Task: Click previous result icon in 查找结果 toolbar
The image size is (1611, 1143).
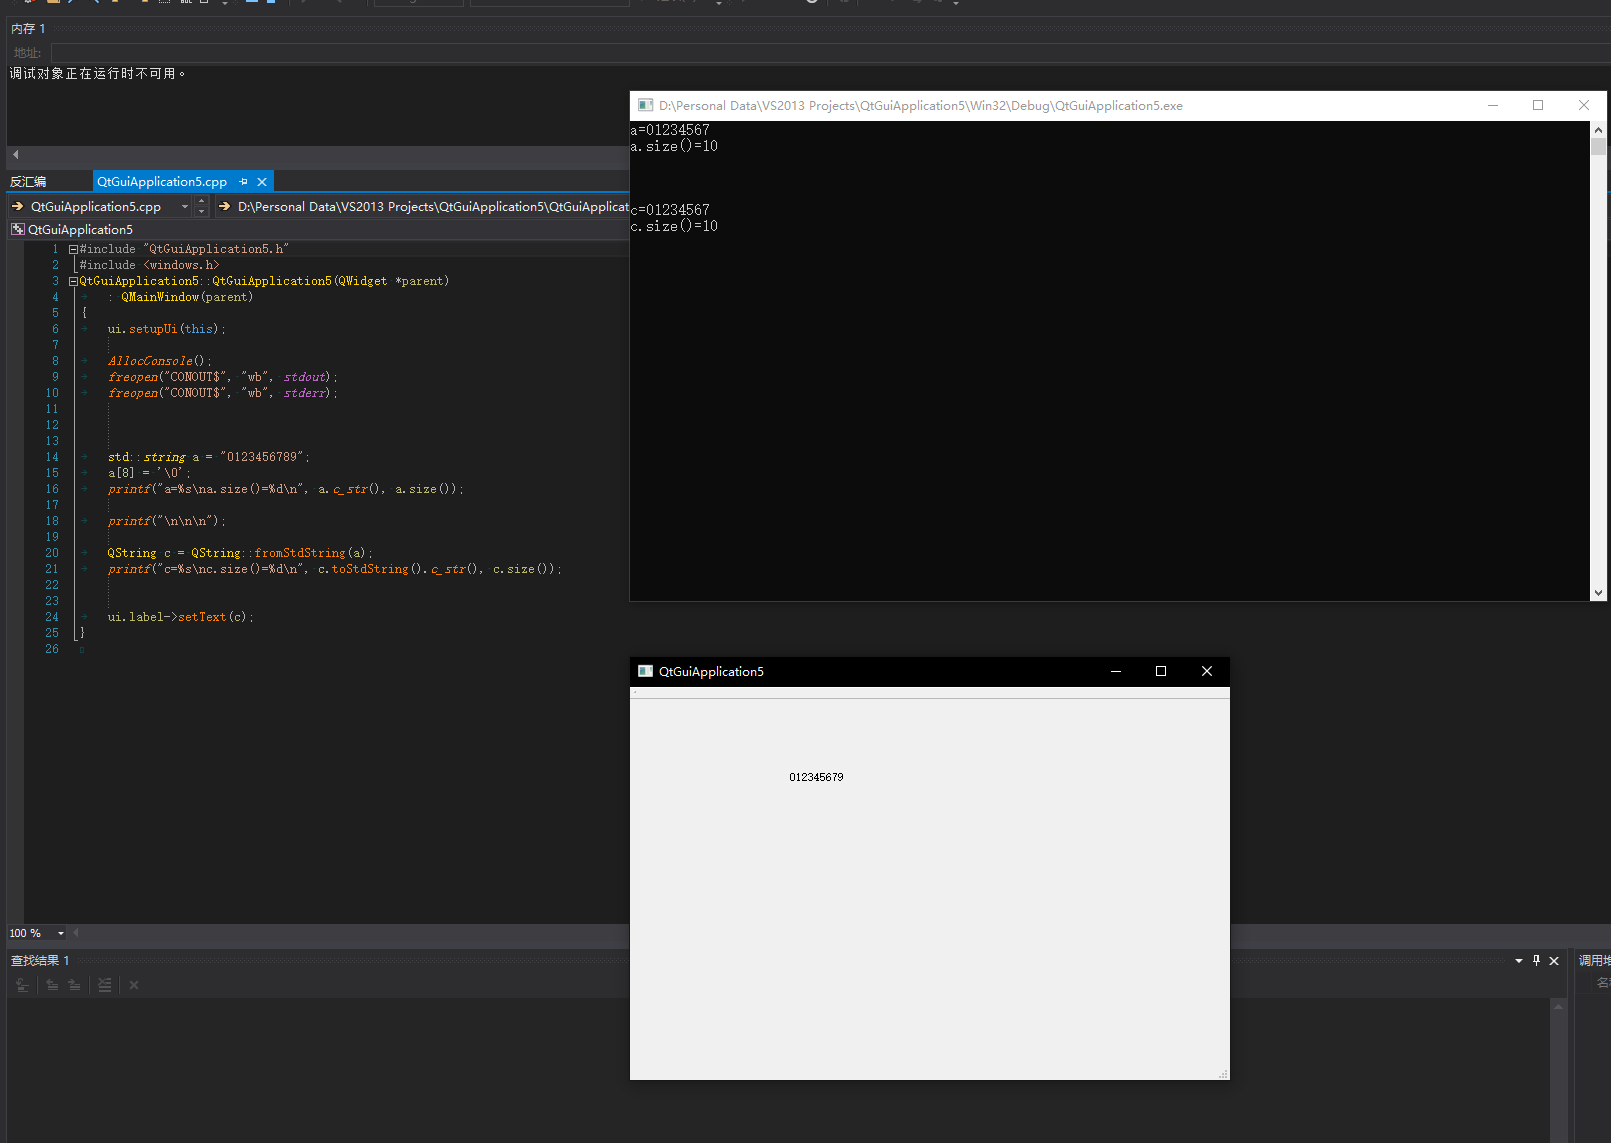Action: [x=52, y=985]
